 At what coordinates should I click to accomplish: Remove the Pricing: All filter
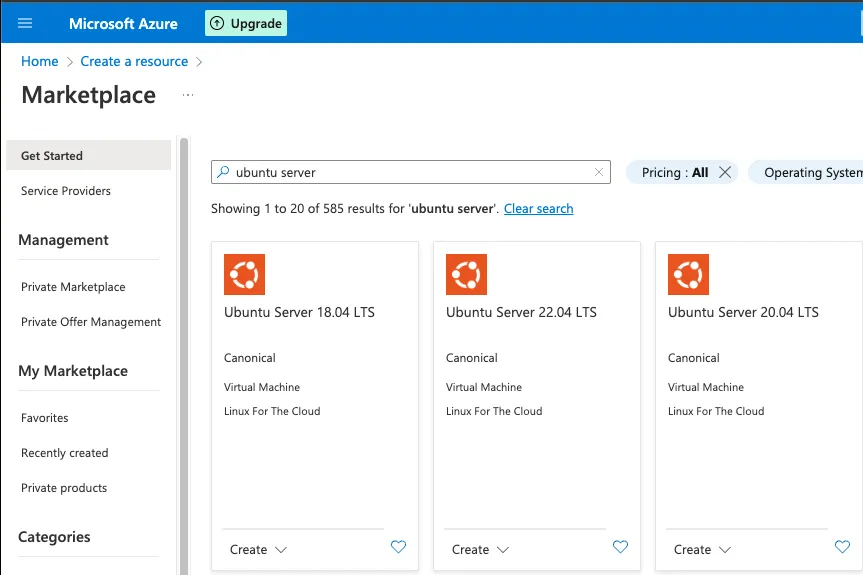(725, 172)
